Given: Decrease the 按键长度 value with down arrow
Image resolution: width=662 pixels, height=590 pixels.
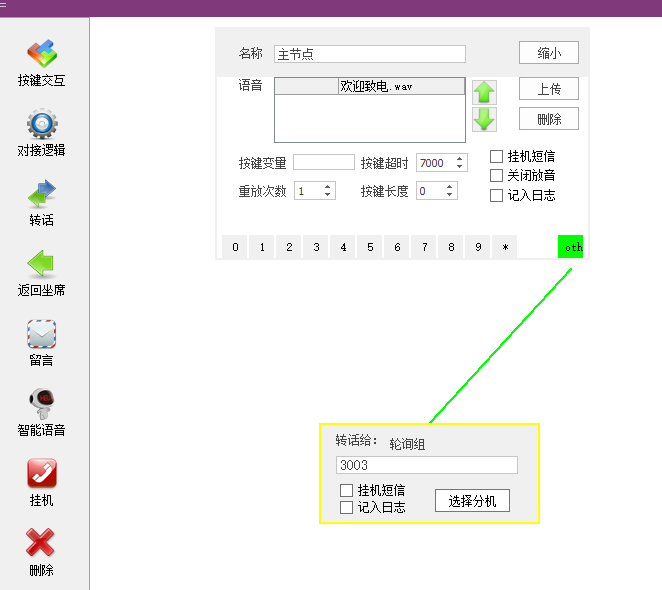Looking at the screenshot, I should coord(449,195).
